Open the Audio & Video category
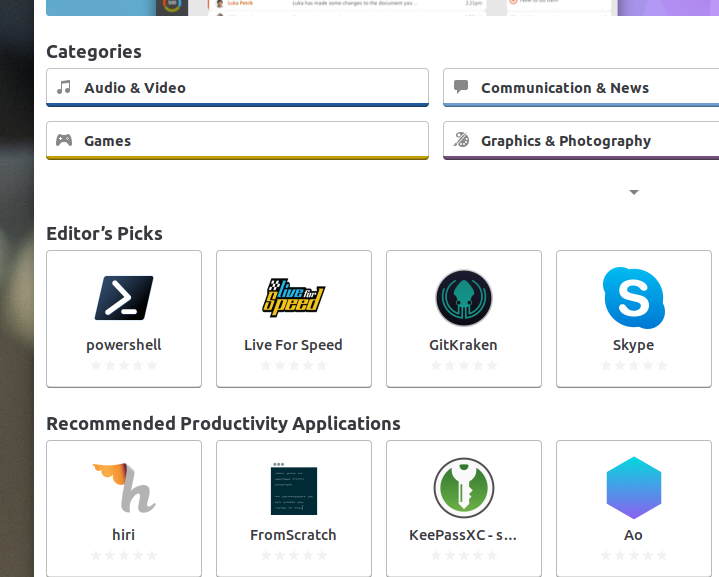The image size is (719, 577). click(x=237, y=88)
